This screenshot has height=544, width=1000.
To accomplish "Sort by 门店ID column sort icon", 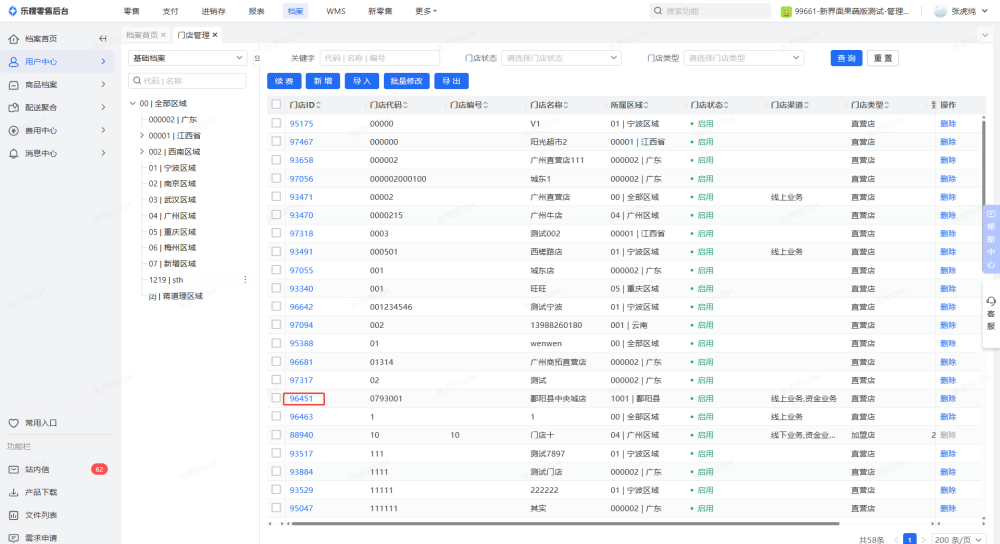I will point(321,105).
